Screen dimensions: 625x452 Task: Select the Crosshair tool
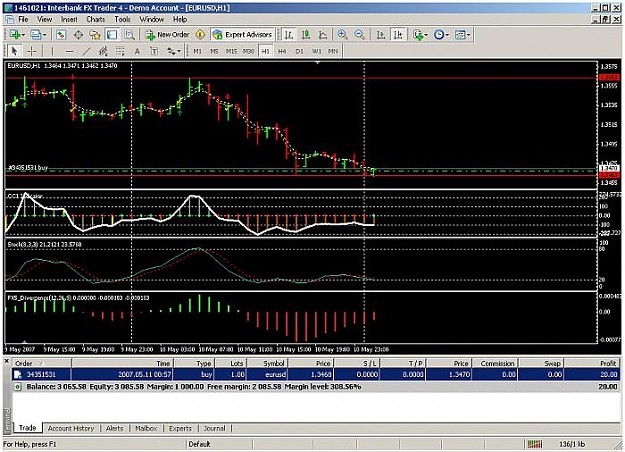[31, 51]
